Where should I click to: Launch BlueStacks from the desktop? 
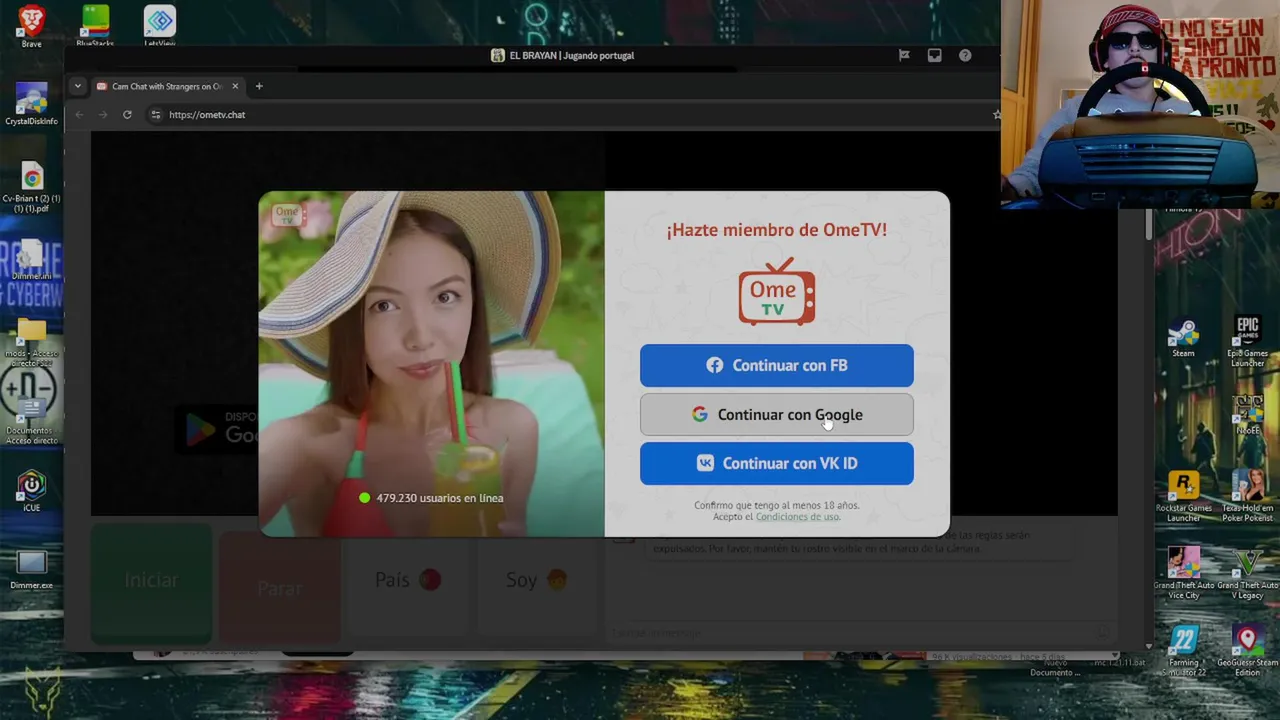(95, 25)
